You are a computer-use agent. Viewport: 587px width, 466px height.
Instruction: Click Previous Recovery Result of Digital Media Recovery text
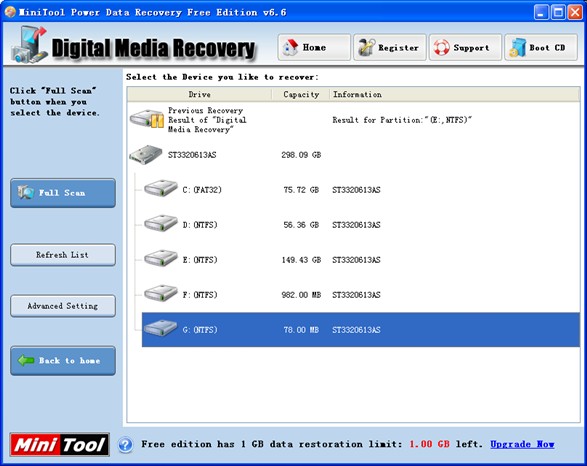pyautogui.click(x=207, y=120)
